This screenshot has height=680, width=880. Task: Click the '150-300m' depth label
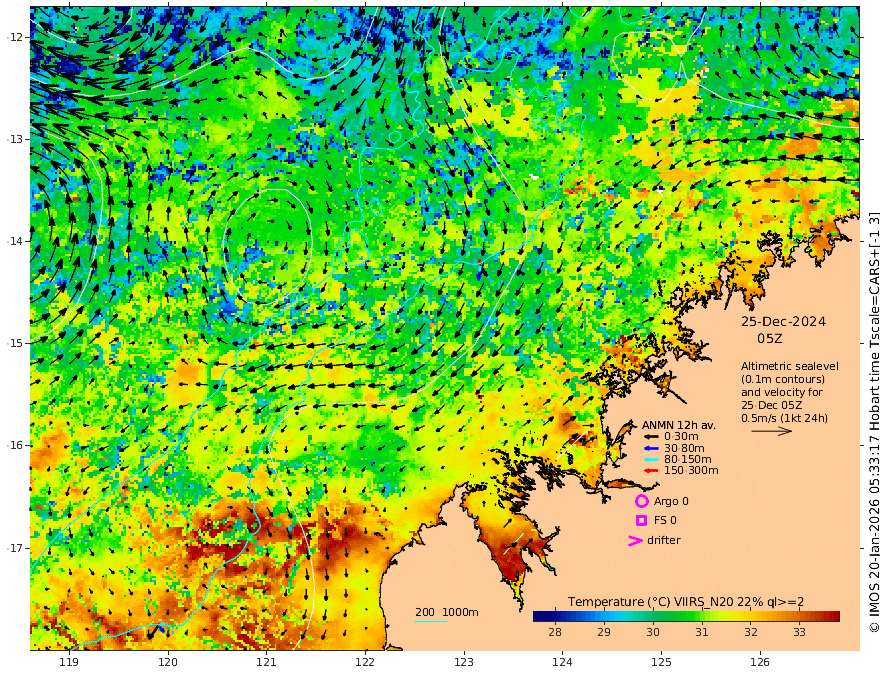(x=691, y=471)
